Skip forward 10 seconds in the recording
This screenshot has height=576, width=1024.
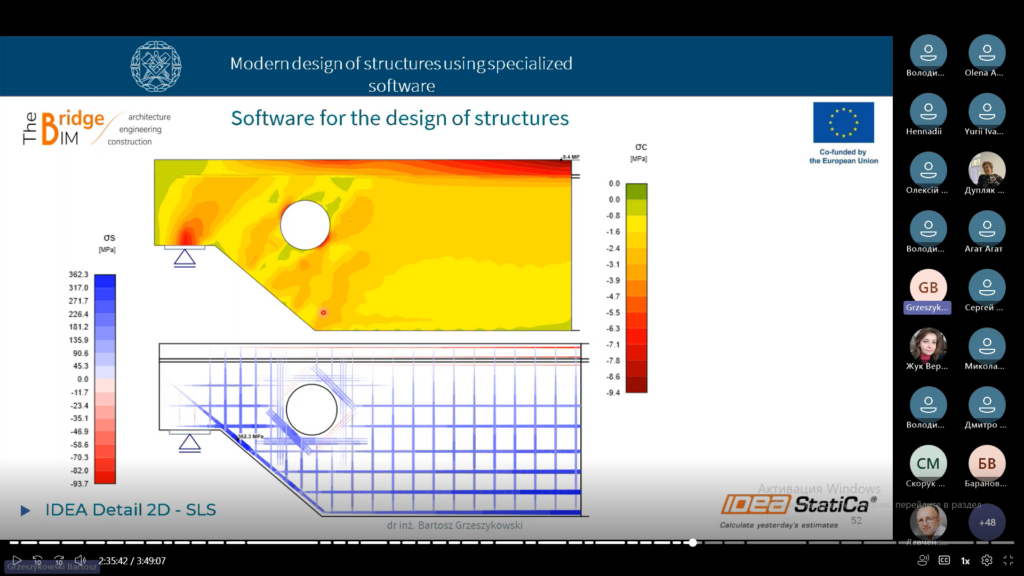point(59,561)
